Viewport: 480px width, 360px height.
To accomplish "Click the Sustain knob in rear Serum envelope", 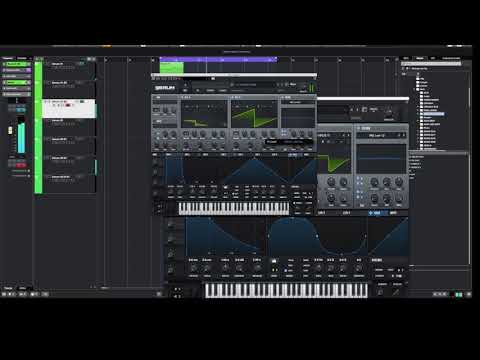I will coord(239,268).
